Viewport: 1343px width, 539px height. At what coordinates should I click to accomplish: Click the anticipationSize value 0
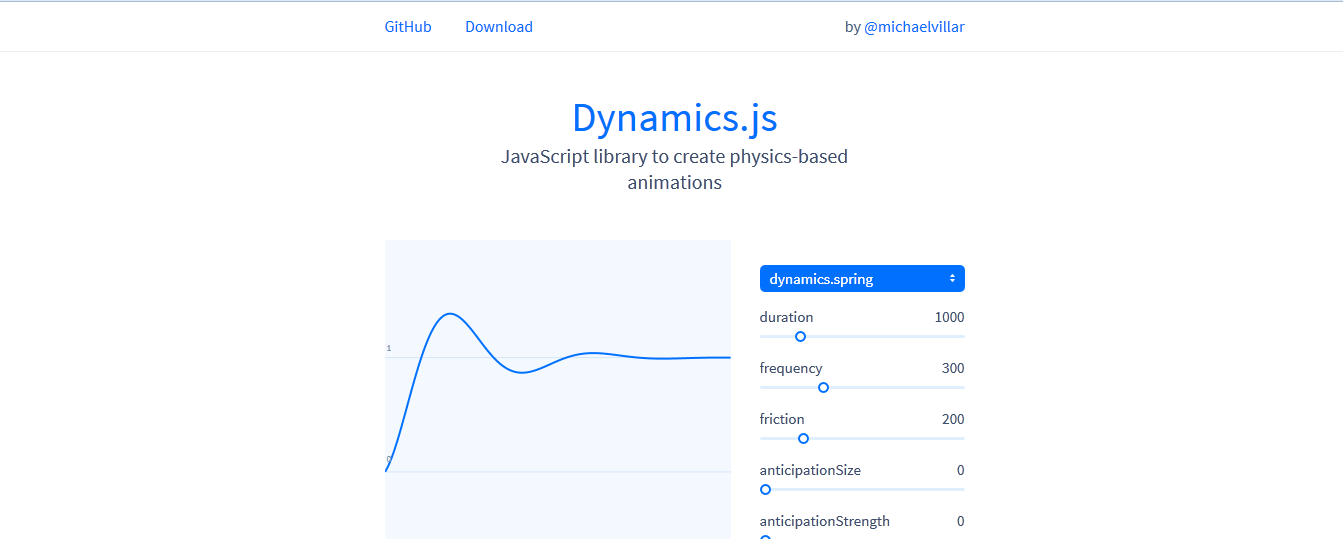coord(960,470)
